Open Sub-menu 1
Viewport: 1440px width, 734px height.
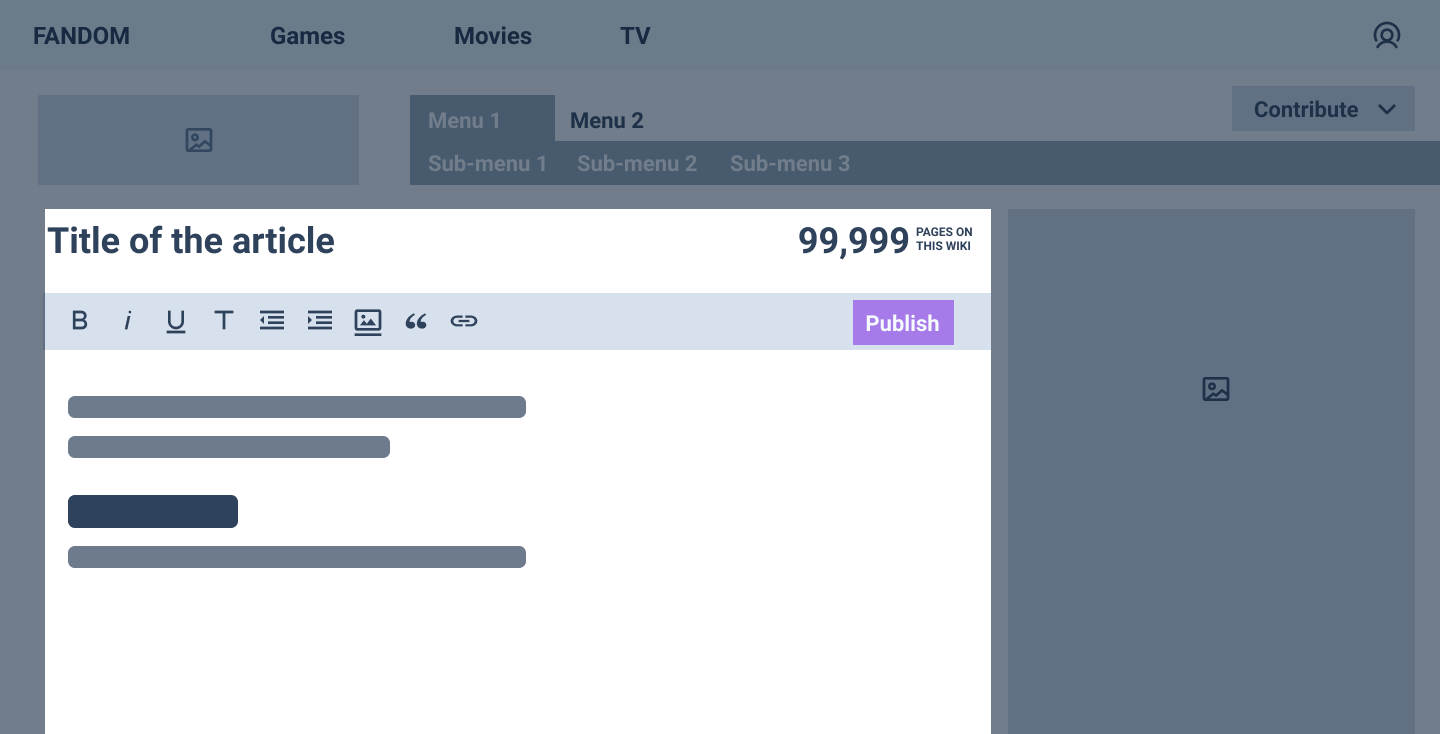point(487,163)
